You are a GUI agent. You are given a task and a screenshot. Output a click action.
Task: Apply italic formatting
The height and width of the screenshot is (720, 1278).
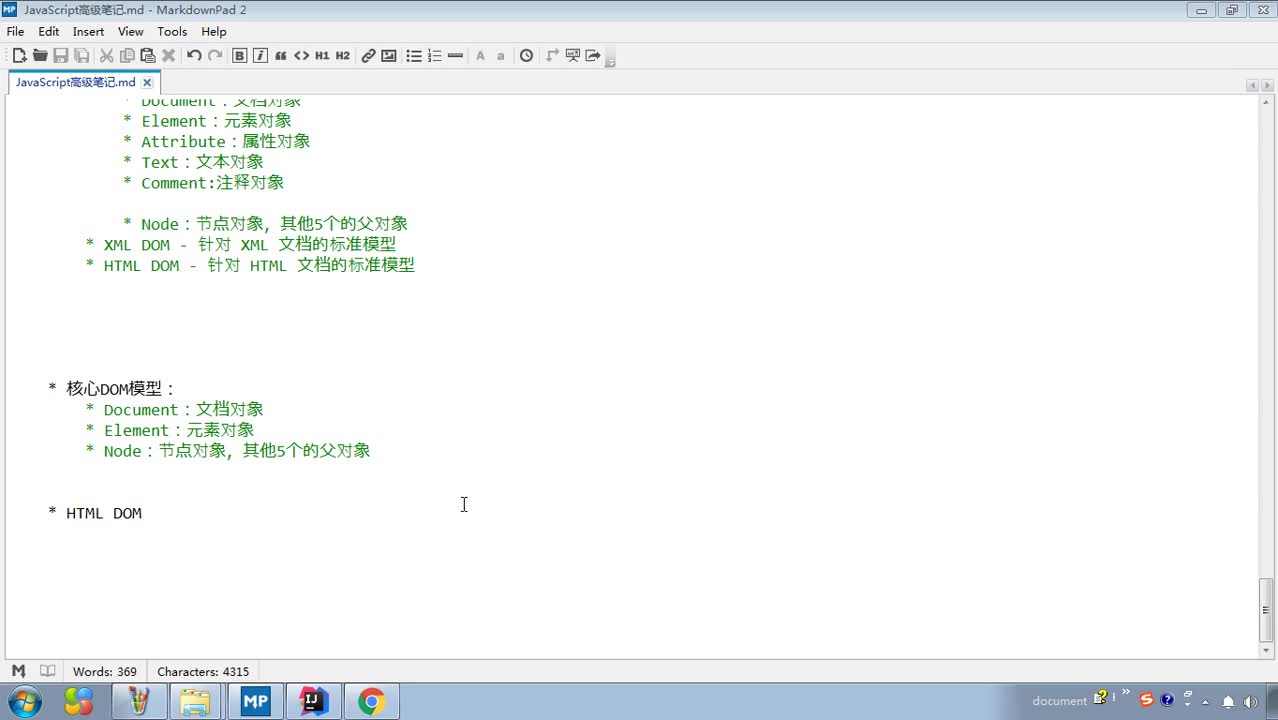coord(261,56)
